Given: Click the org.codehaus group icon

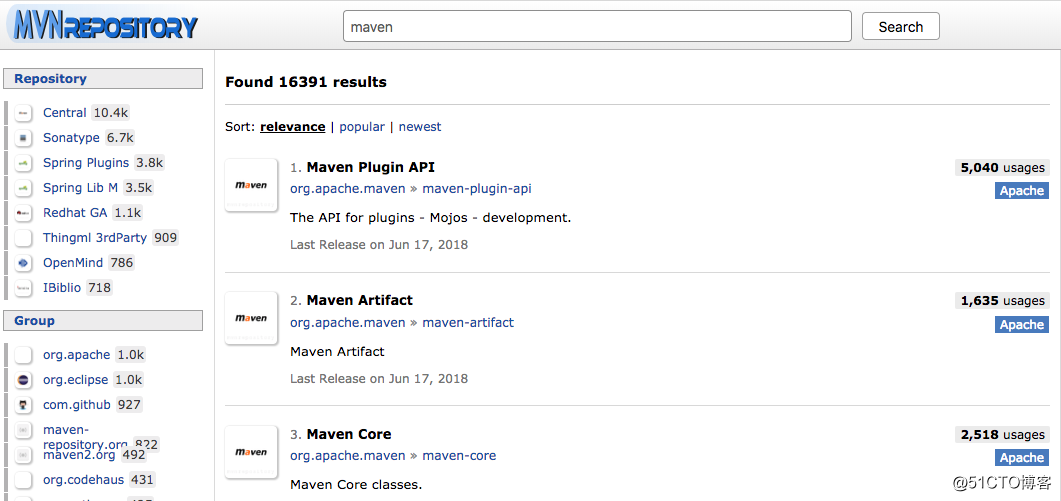Looking at the screenshot, I should [24, 480].
